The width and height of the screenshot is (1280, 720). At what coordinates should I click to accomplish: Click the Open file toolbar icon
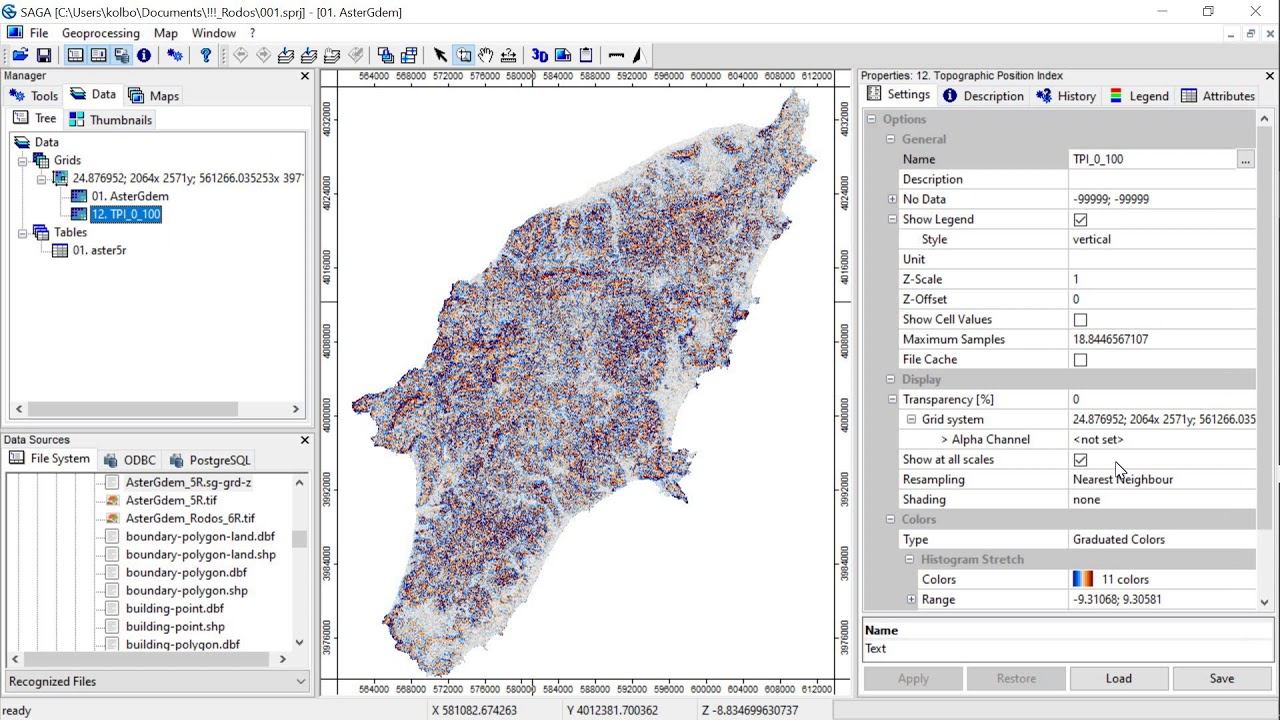19,55
